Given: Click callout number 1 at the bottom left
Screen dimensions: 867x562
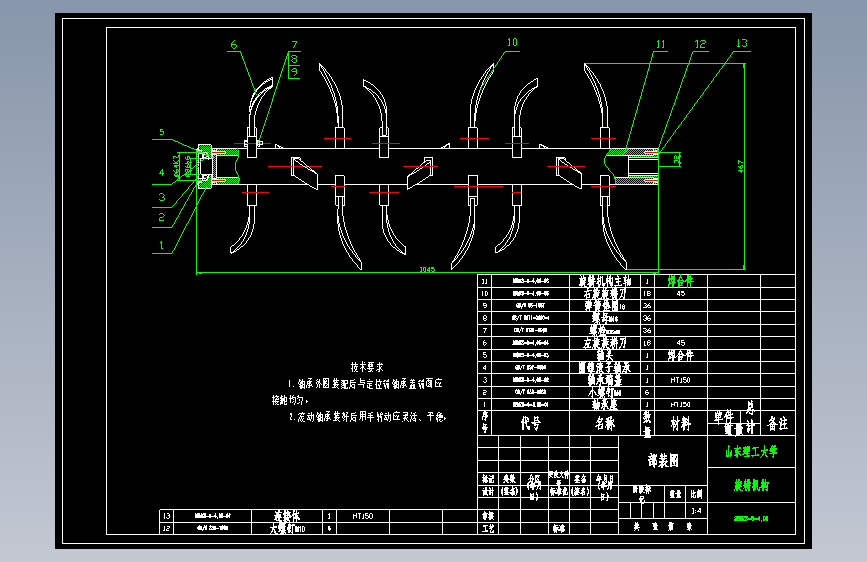Looking at the screenshot, I should [x=161, y=245].
